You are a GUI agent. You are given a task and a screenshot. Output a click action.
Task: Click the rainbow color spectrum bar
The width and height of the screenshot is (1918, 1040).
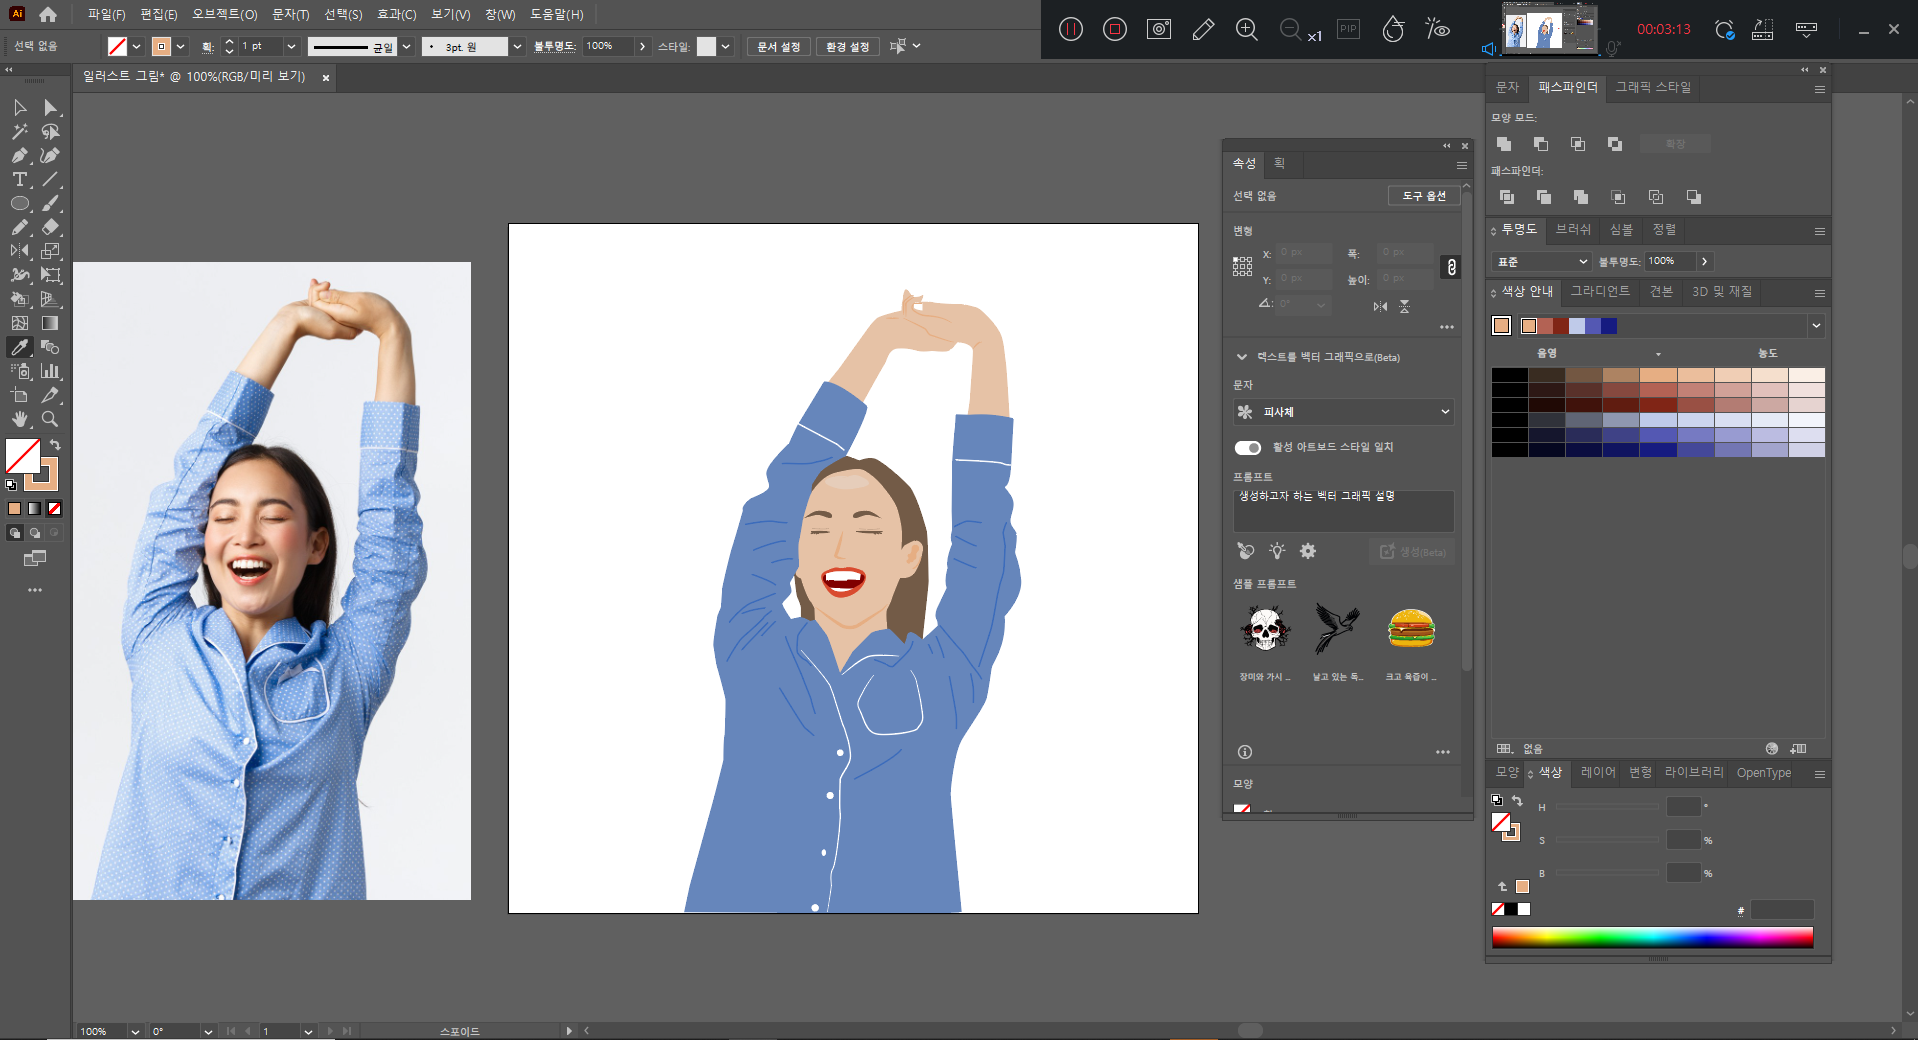[x=1652, y=937]
